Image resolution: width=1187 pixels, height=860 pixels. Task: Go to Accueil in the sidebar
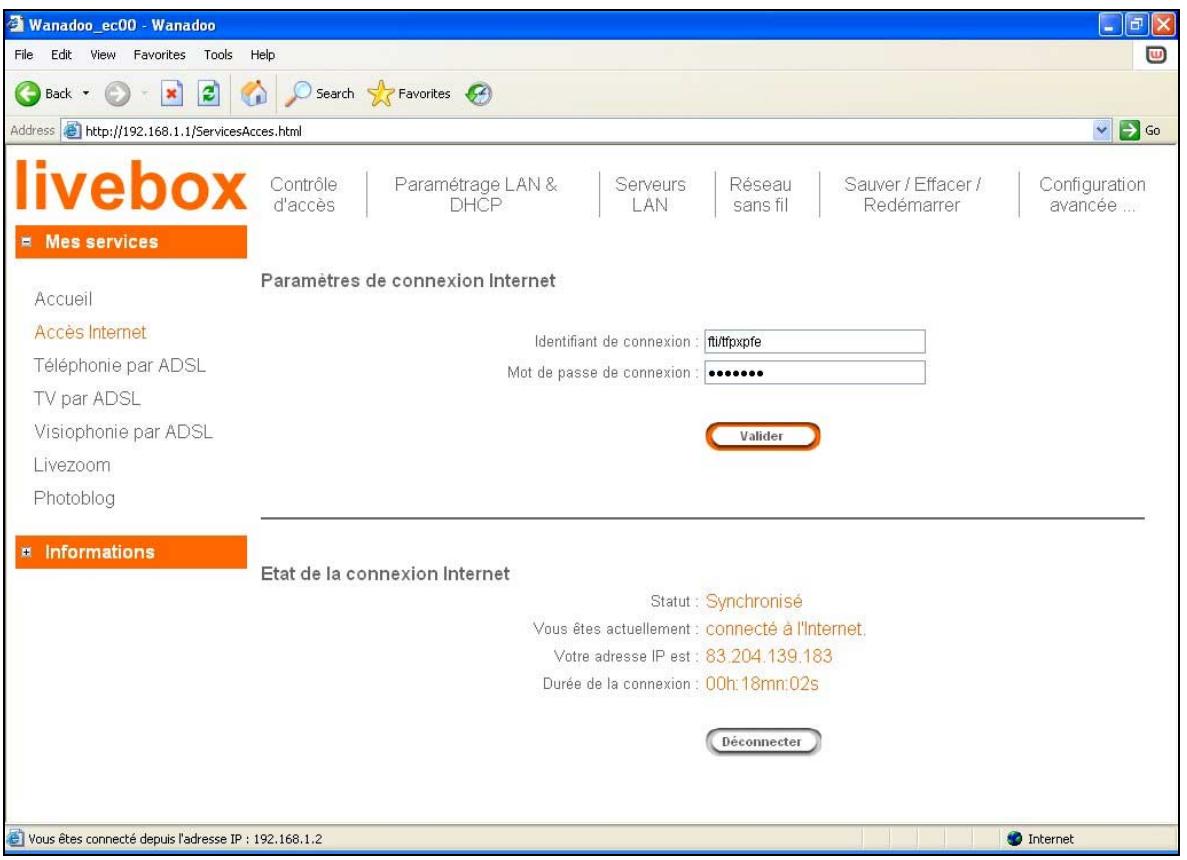(63, 299)
